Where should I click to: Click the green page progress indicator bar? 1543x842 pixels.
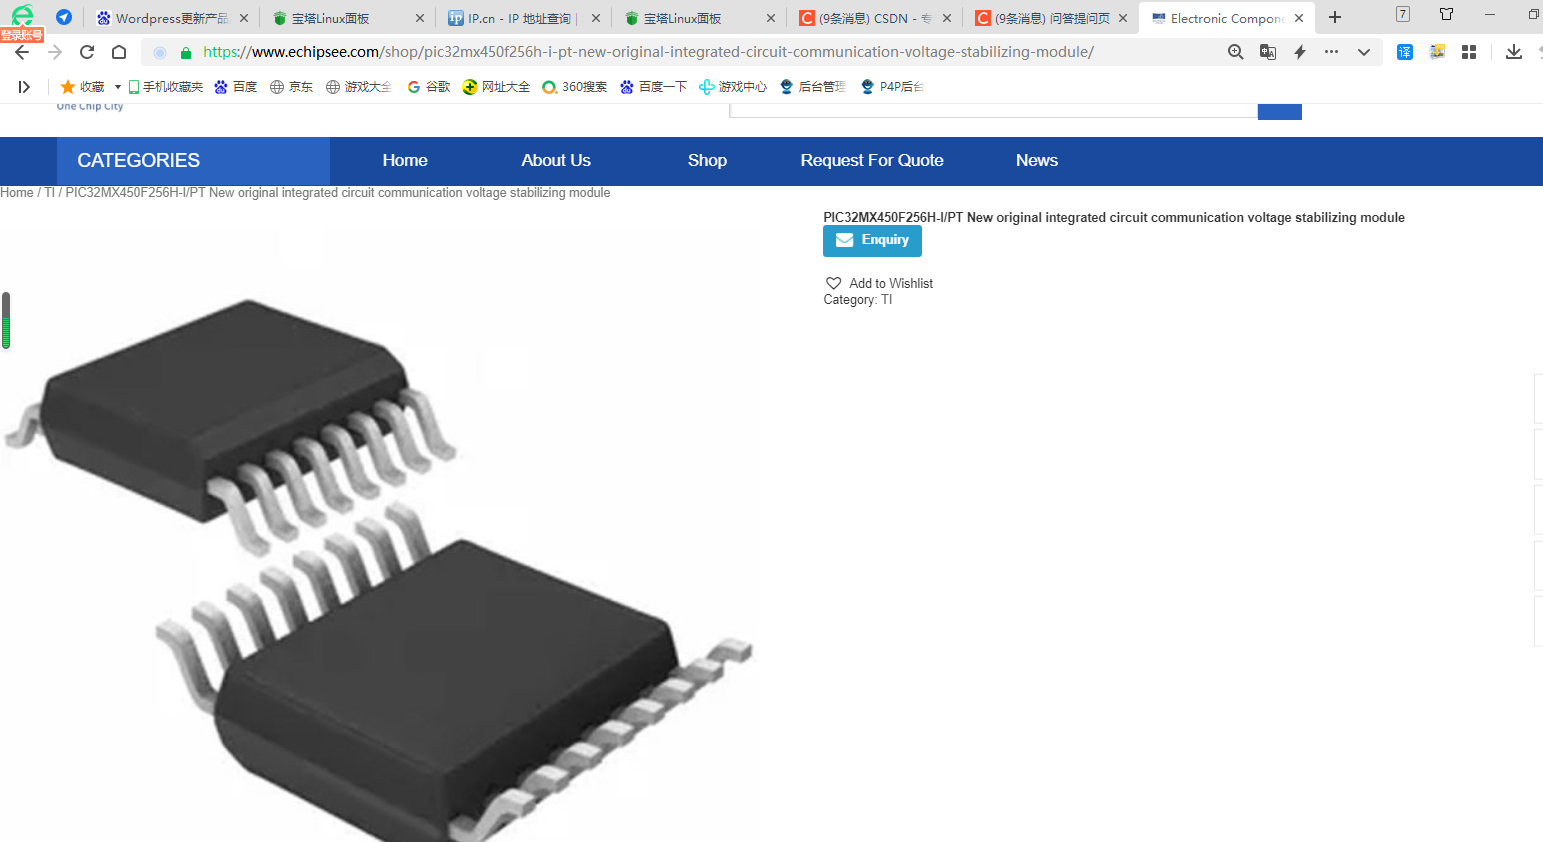6,320
